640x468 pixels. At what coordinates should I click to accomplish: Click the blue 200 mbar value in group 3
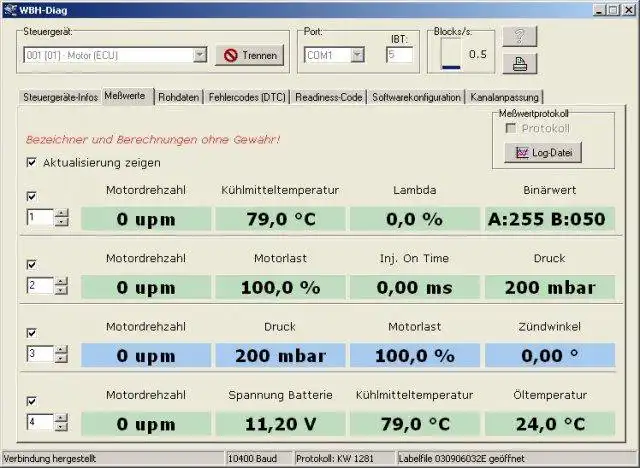280,355
